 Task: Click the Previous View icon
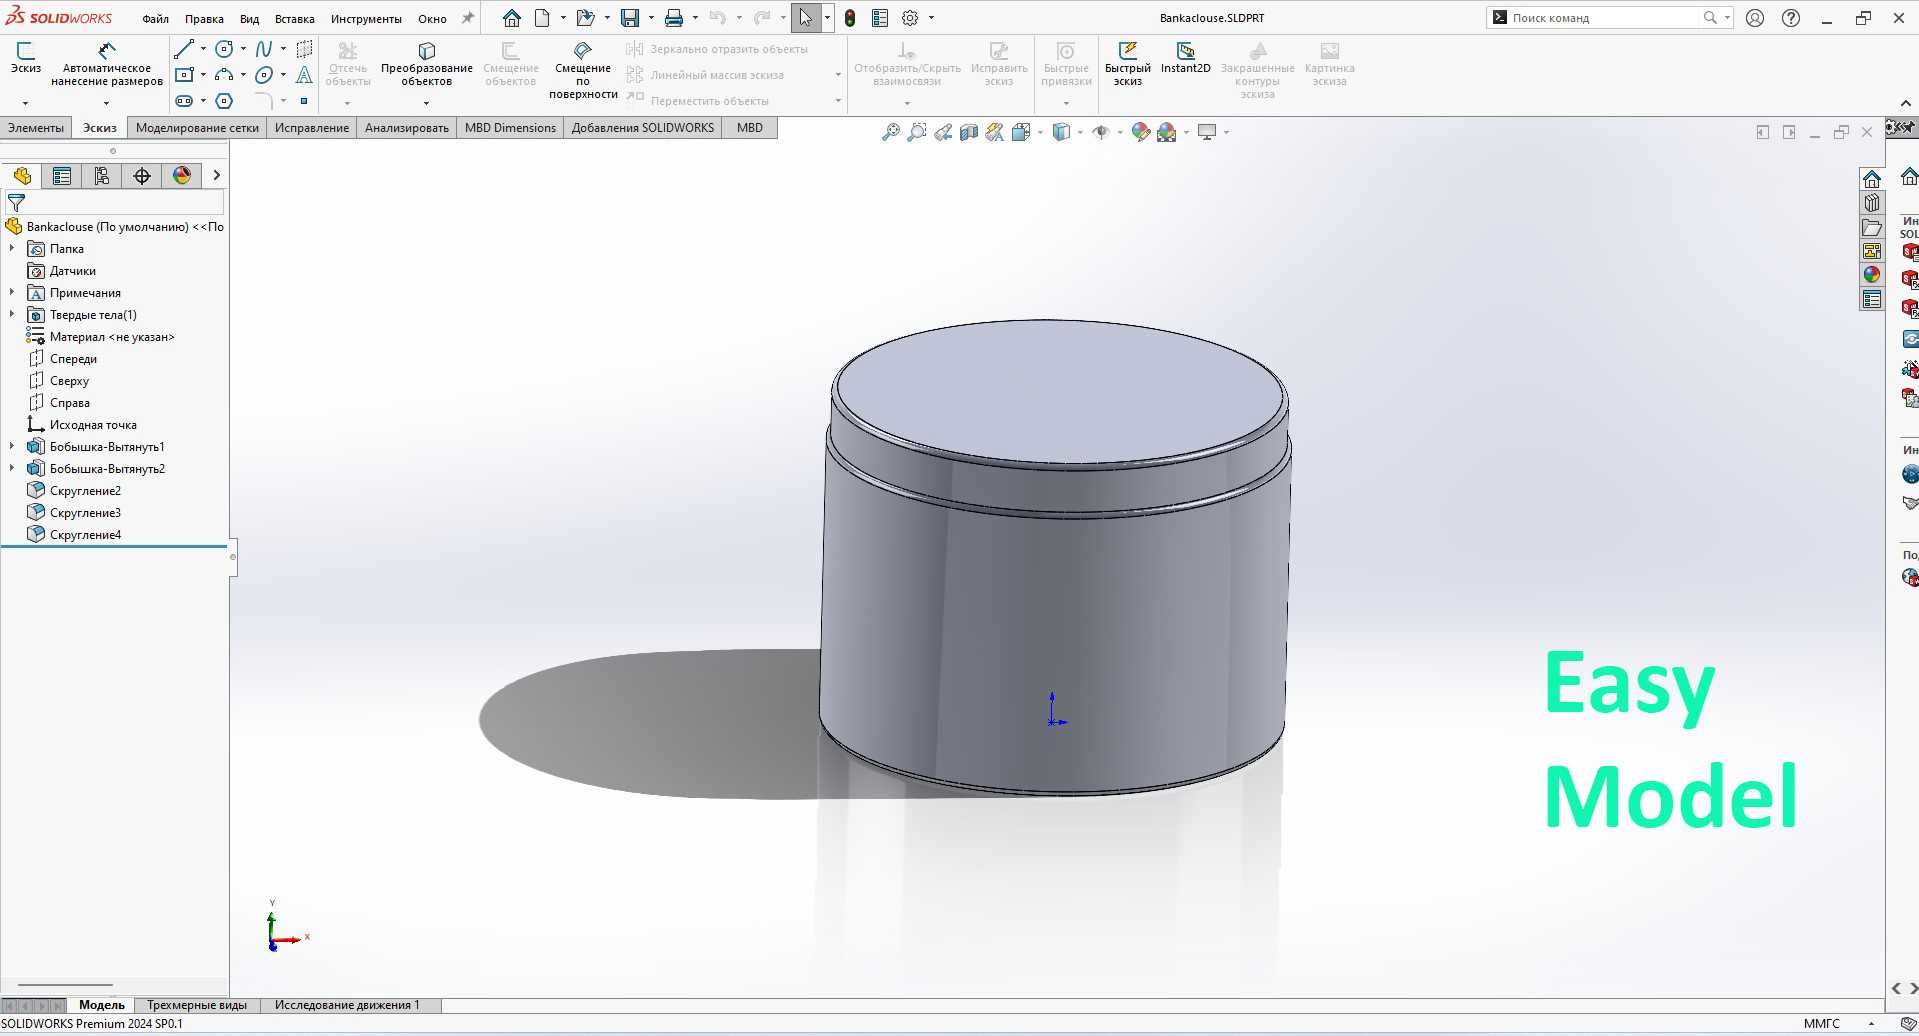coord(943,132)
